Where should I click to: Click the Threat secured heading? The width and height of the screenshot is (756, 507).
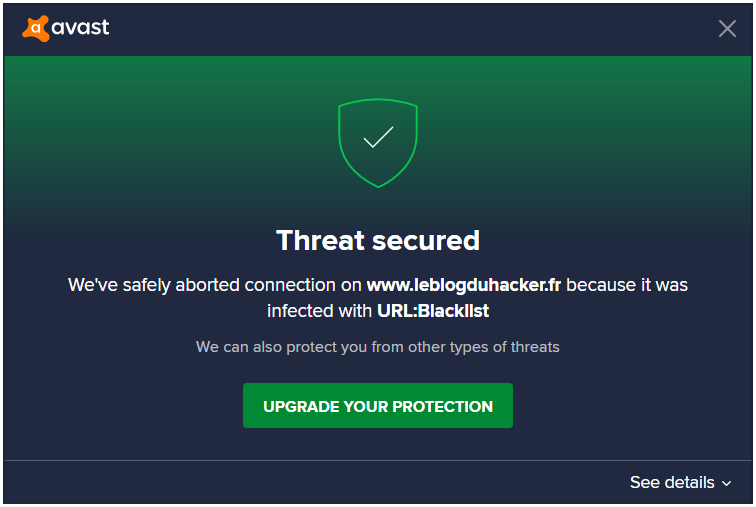tap(378, 240)
